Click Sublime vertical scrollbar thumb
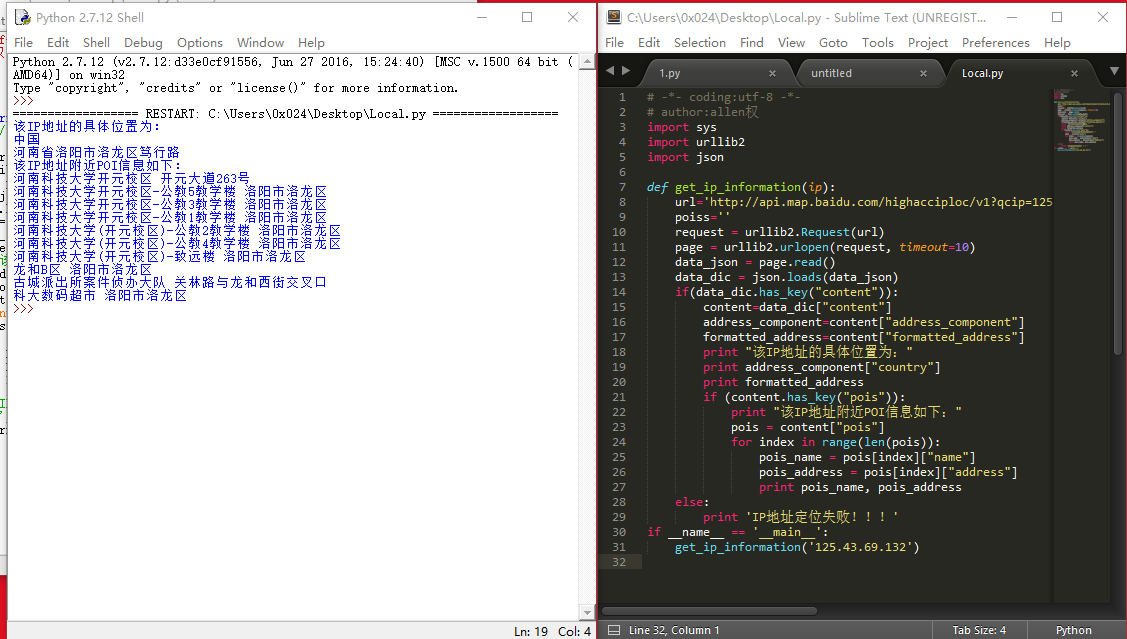 pyautogui.click(x=1118, y=223)
